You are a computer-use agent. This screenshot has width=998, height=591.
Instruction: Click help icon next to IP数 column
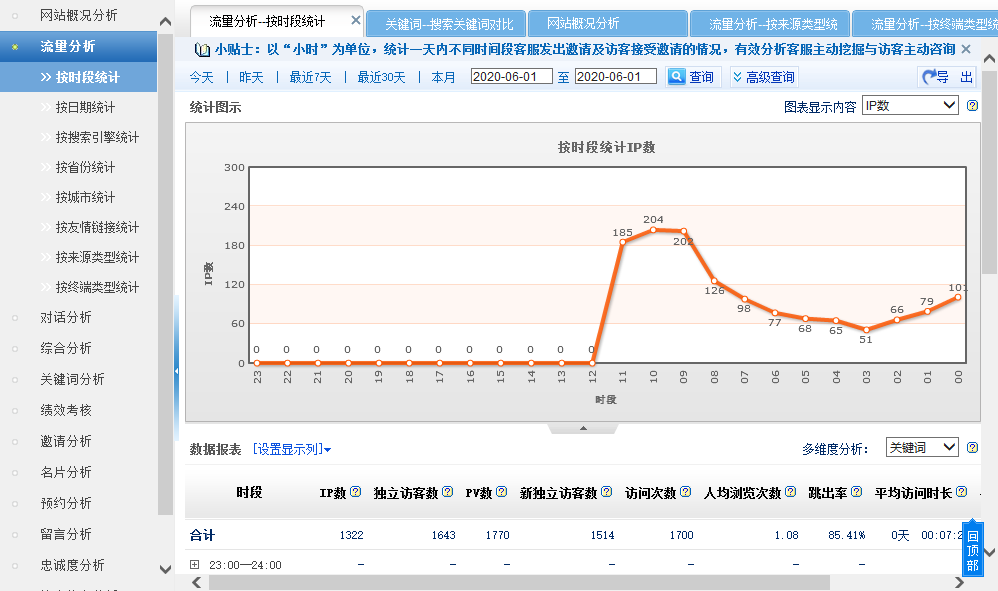[x=355, y=492]
